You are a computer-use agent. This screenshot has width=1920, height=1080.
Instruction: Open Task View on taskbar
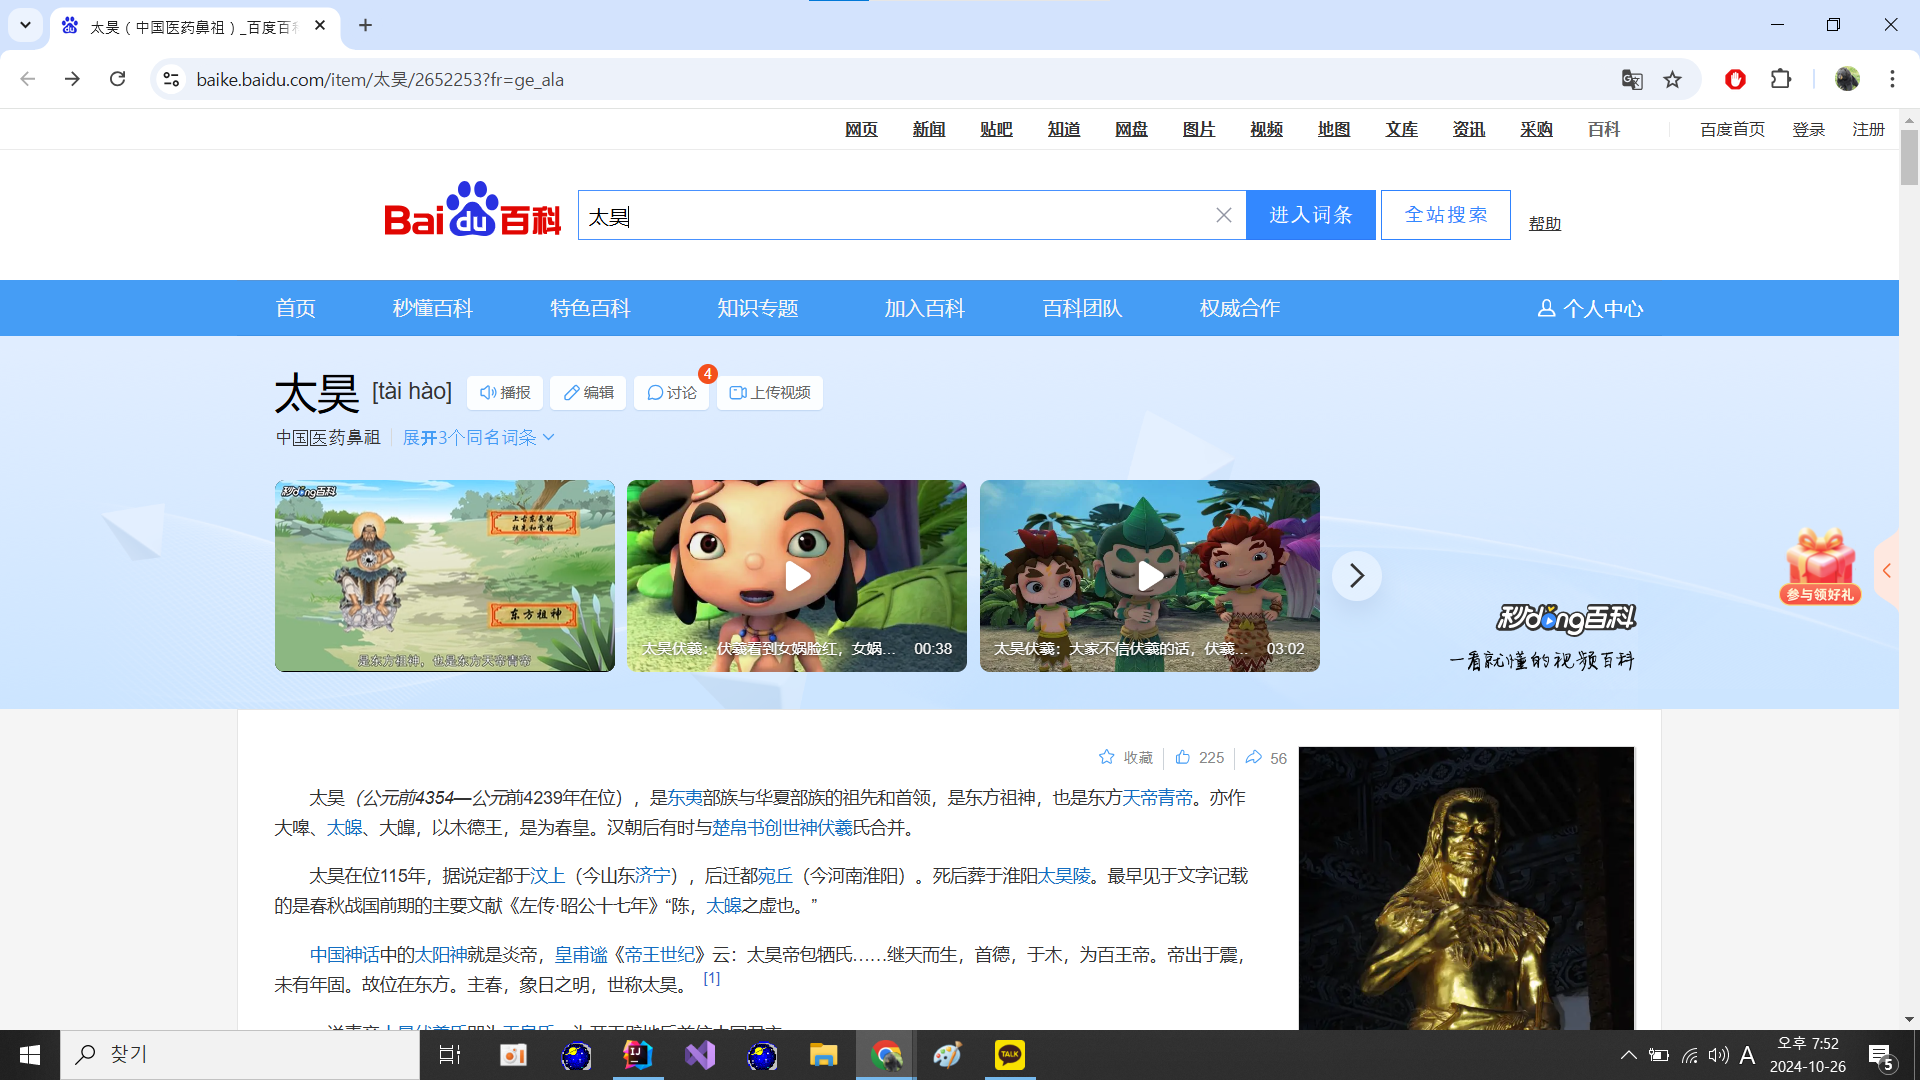click(450, 1055)
